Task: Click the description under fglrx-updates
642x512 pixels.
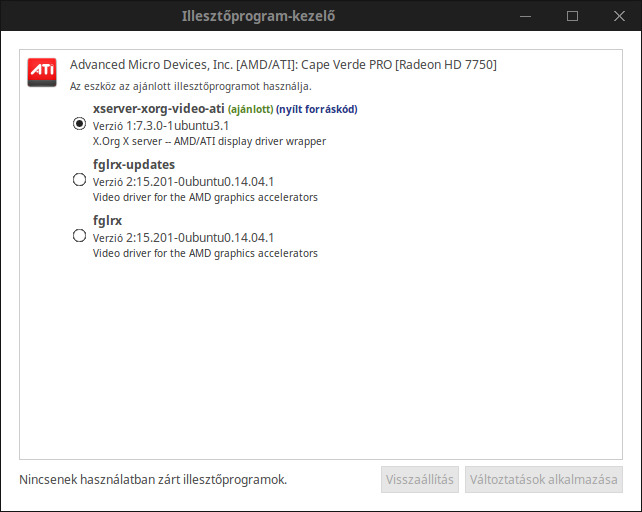Action: click(205, 197)
